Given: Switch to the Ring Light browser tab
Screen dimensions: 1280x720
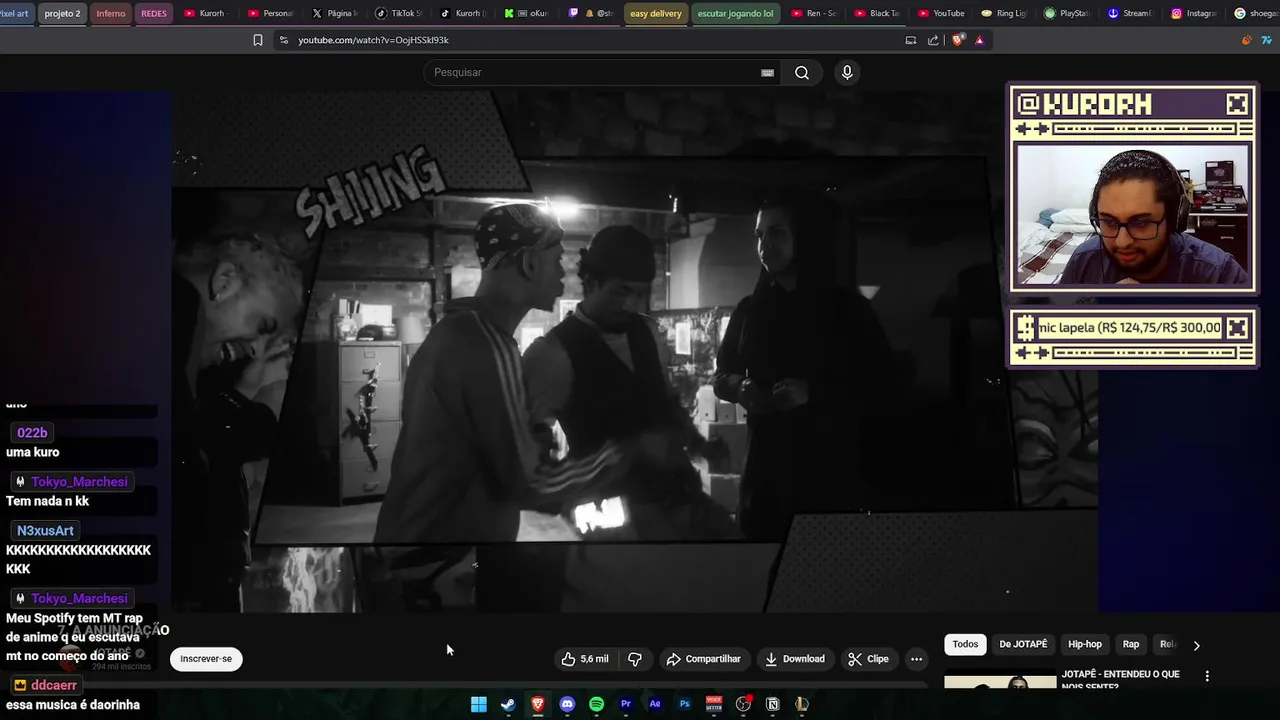Looking at the screenshot, I should pos(1004,13).
